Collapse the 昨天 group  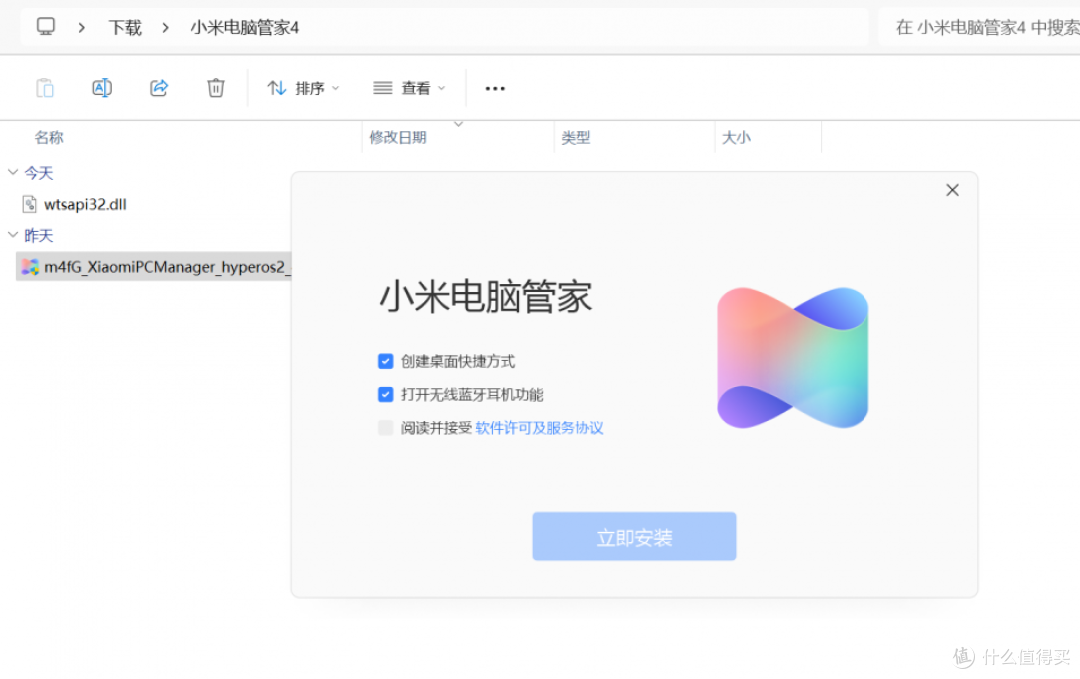point(12,235)
